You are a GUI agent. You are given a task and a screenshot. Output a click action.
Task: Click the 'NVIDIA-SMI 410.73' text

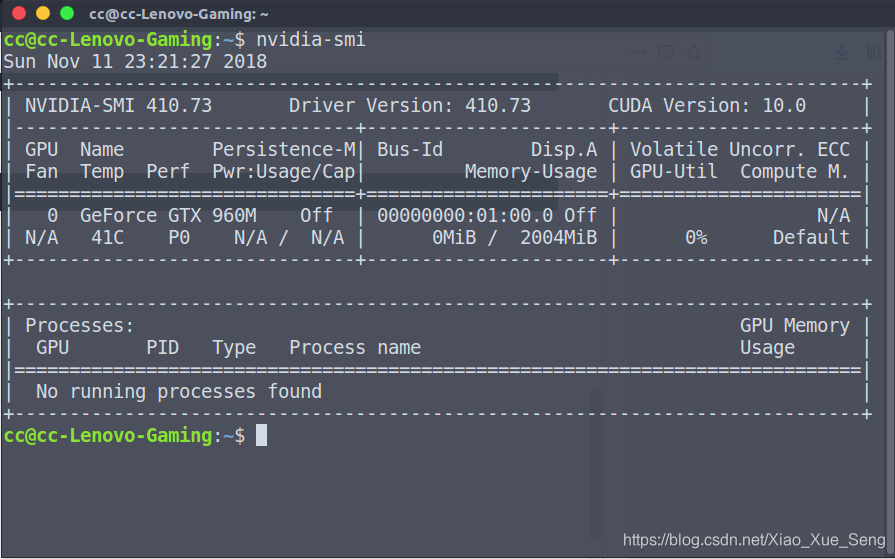pos(119,106)
